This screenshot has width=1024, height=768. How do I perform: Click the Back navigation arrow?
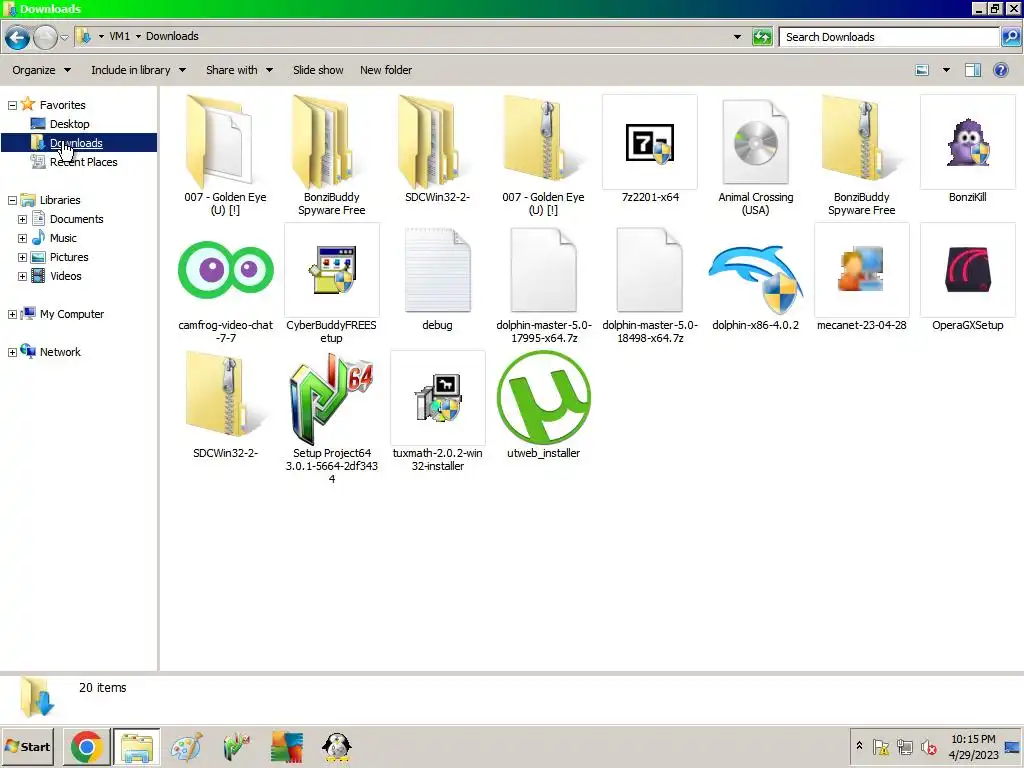click(x=18, y=37)
